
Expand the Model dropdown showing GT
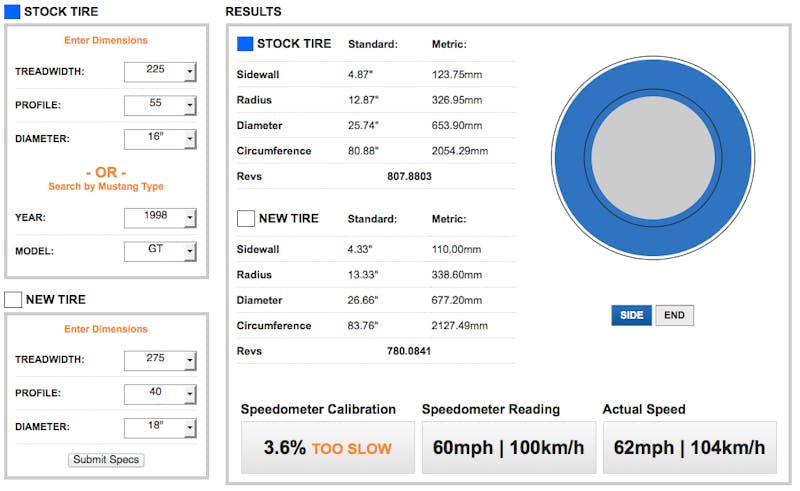(160, 251)
